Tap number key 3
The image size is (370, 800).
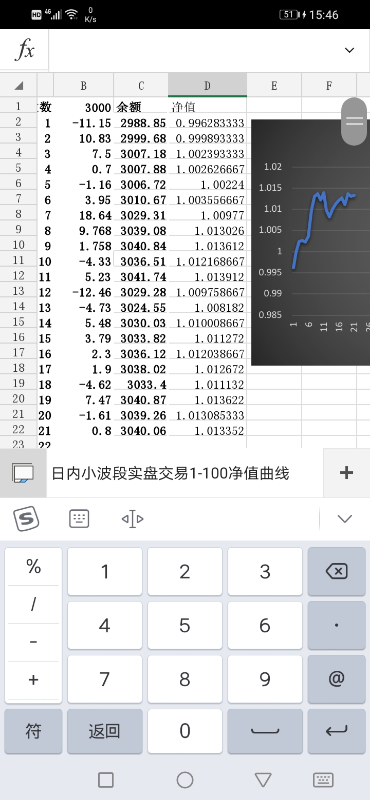pyautogui.click(x=265, y=571)
